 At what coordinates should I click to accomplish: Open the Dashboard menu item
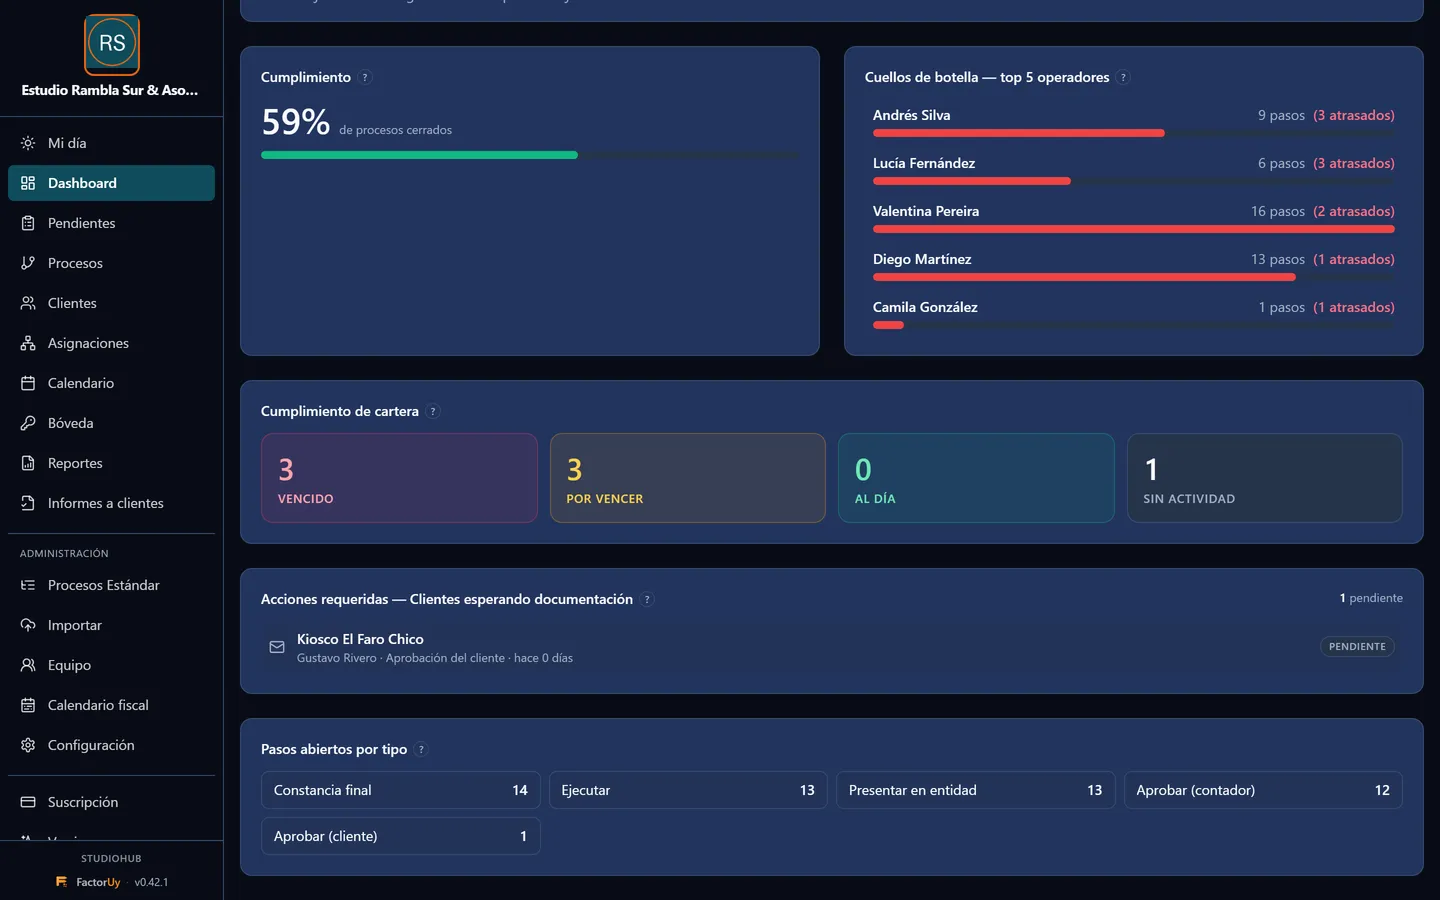click(111, 183)
